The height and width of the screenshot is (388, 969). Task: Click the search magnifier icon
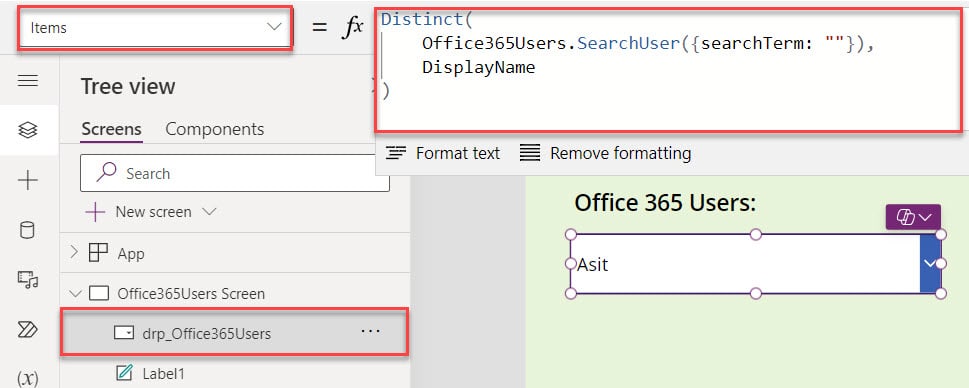click(x=106, y=172)
